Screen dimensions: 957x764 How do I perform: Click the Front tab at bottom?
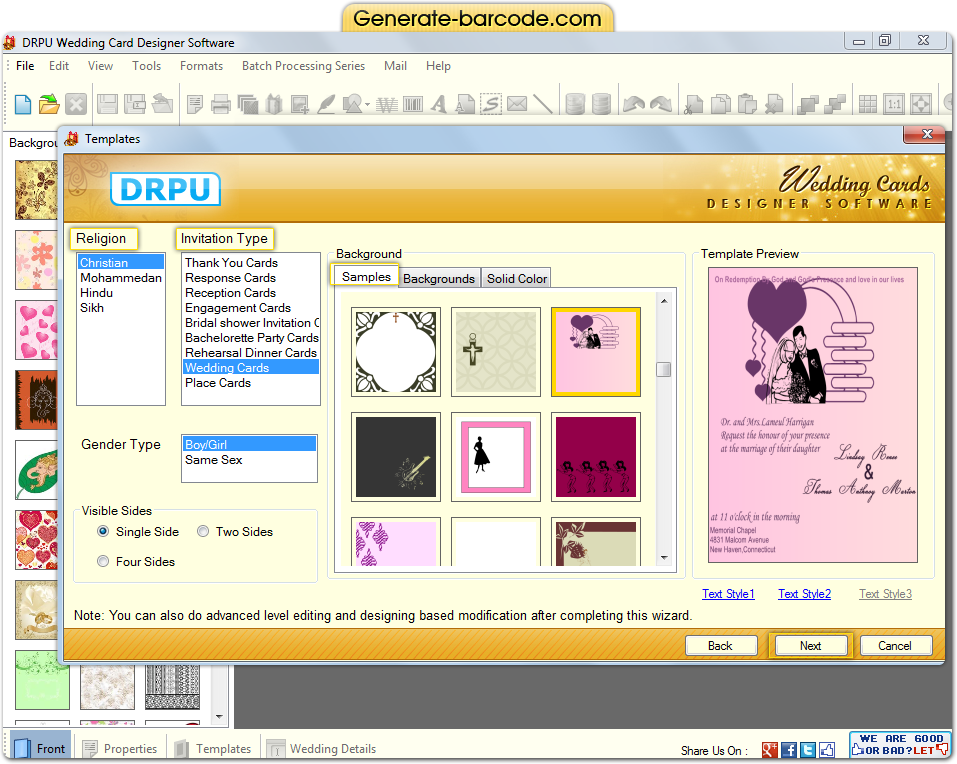click(x=40, y=749)
